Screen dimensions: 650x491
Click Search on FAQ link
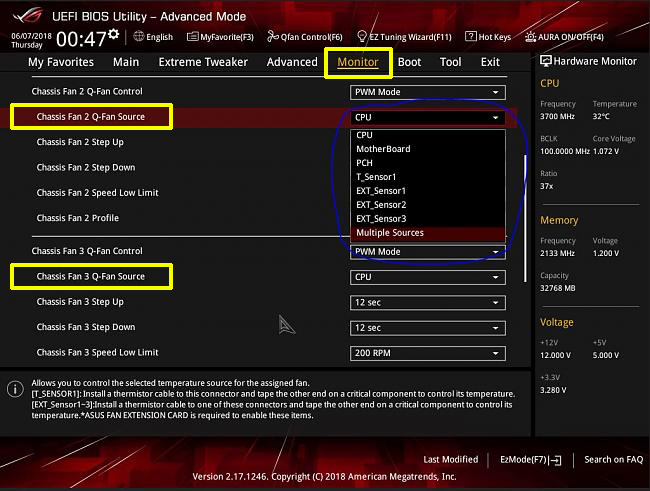point(614,459)
